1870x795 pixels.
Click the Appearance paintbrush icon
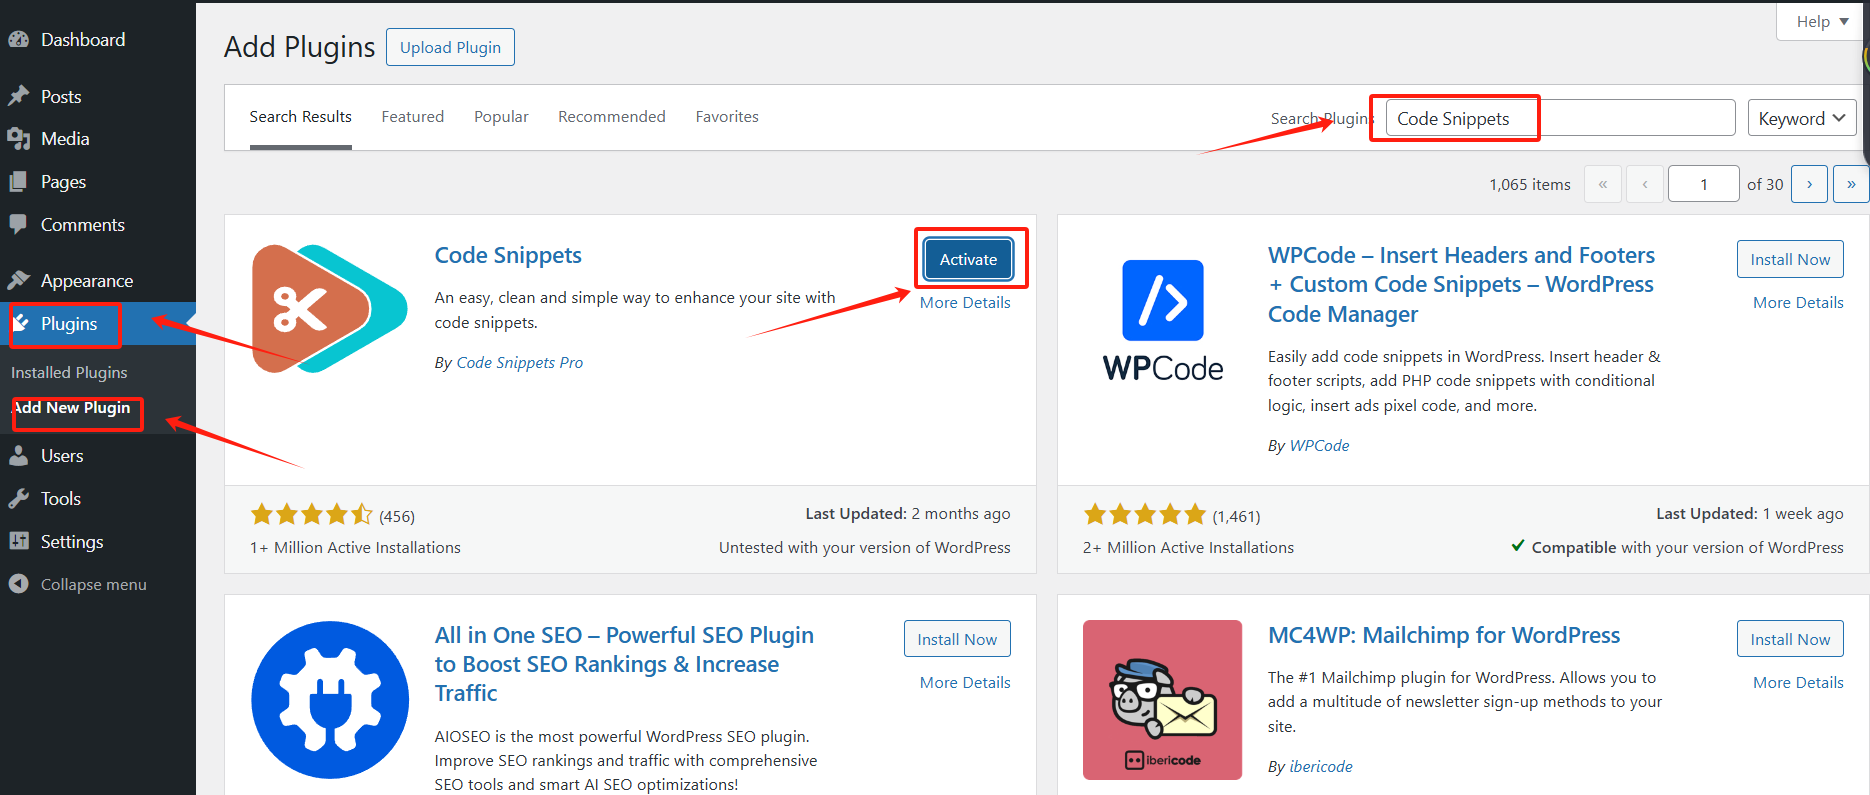pos(18,280)
